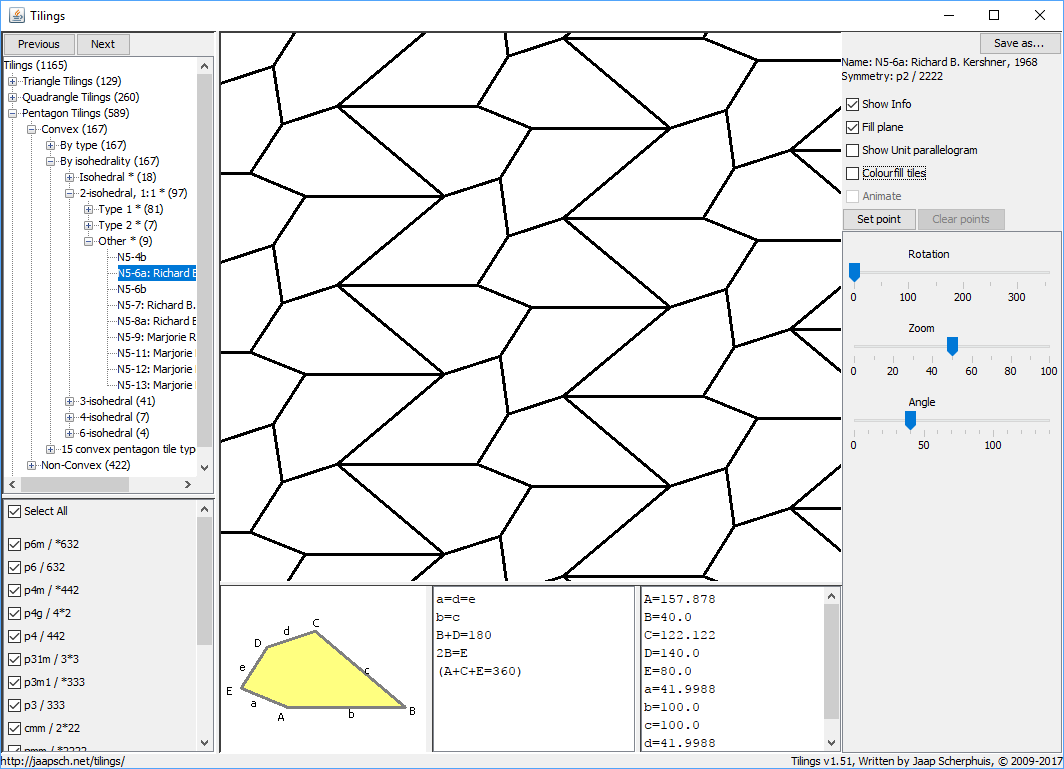
Task: Enable Colourfill tiles checkbox
Action: pos(853,174)
